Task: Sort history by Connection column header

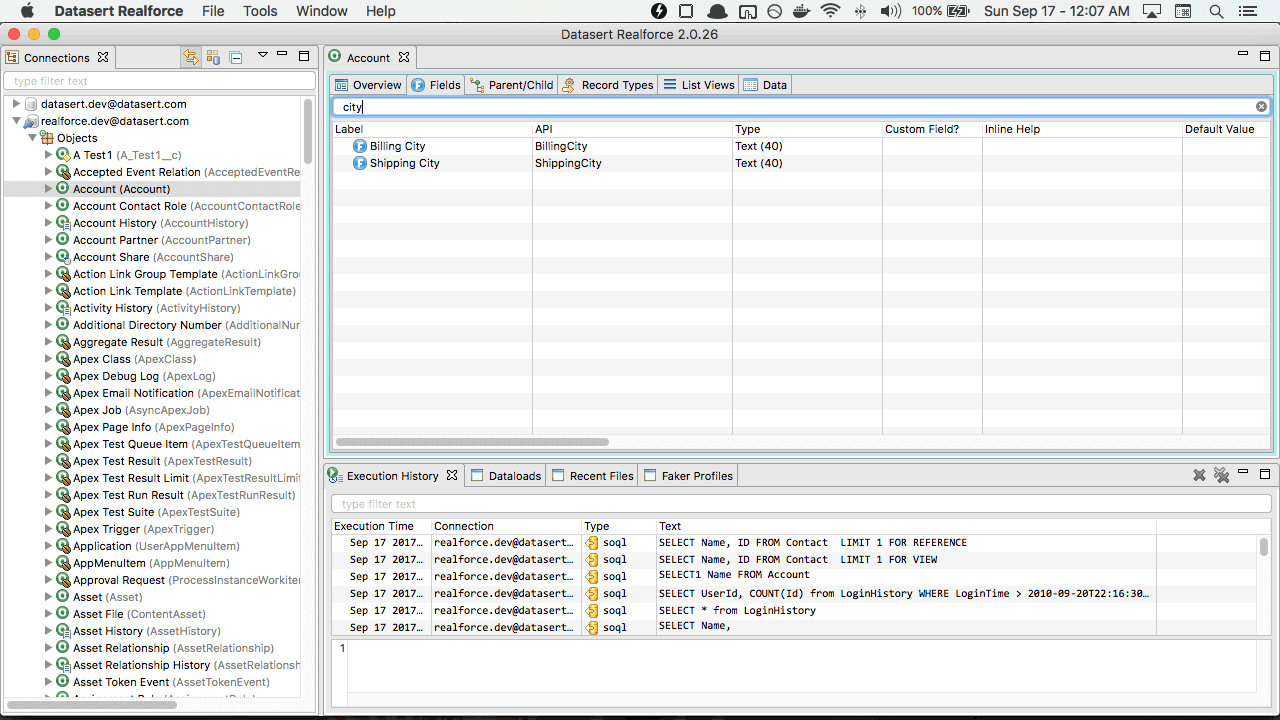Action: pos(506,526)
